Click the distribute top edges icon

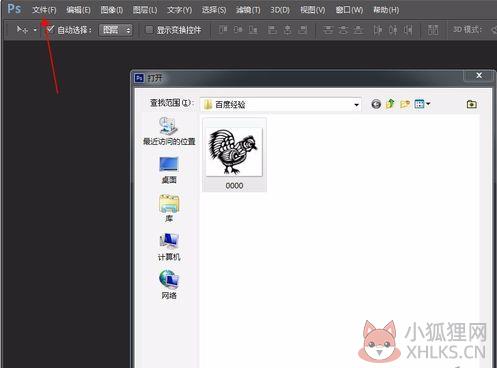pos(328,30)
